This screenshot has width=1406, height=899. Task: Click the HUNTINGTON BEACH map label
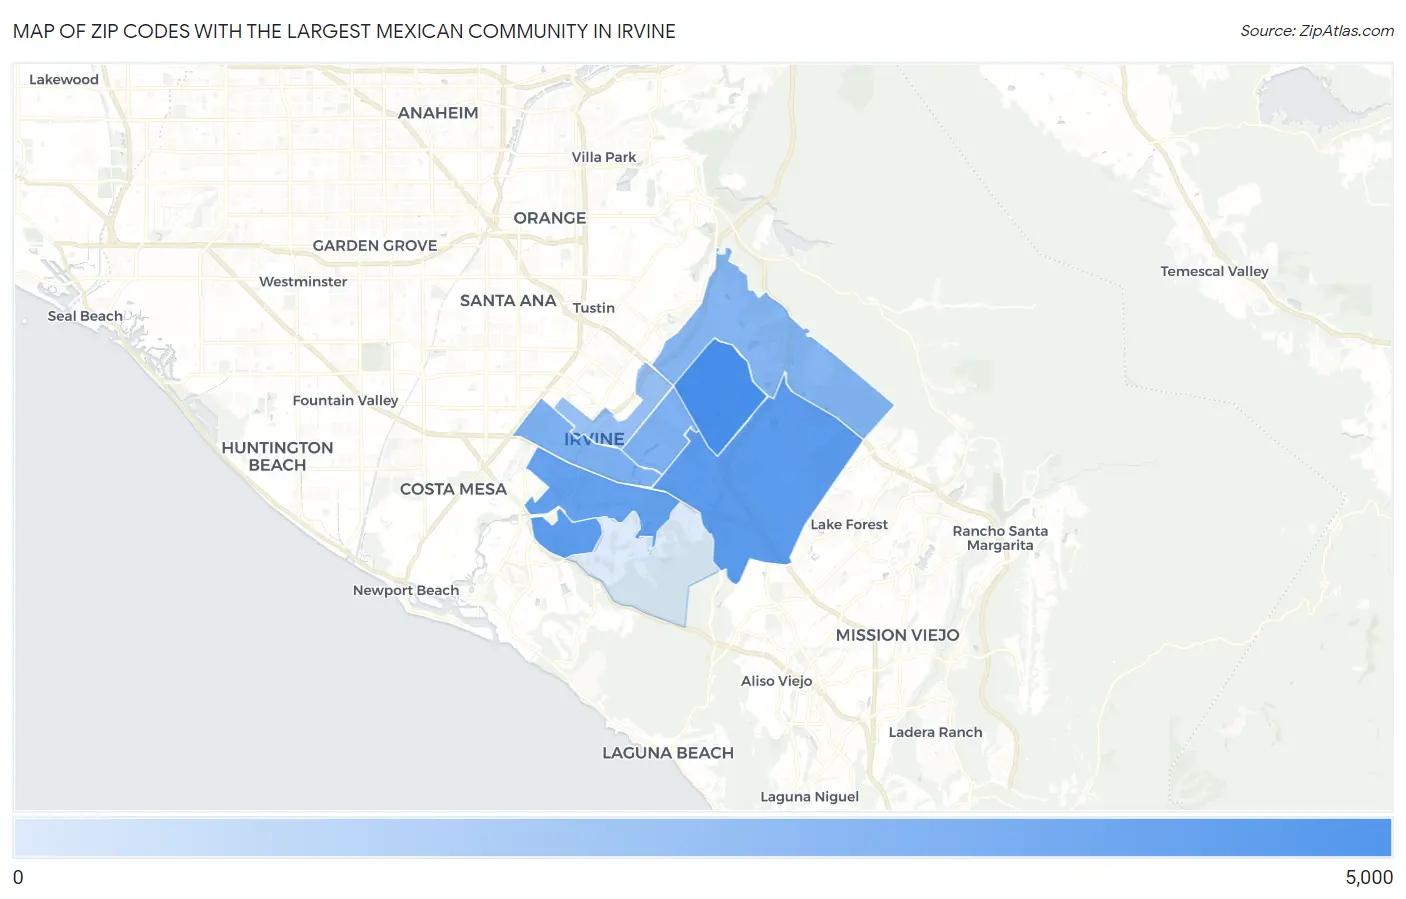[x=277, y=456]
